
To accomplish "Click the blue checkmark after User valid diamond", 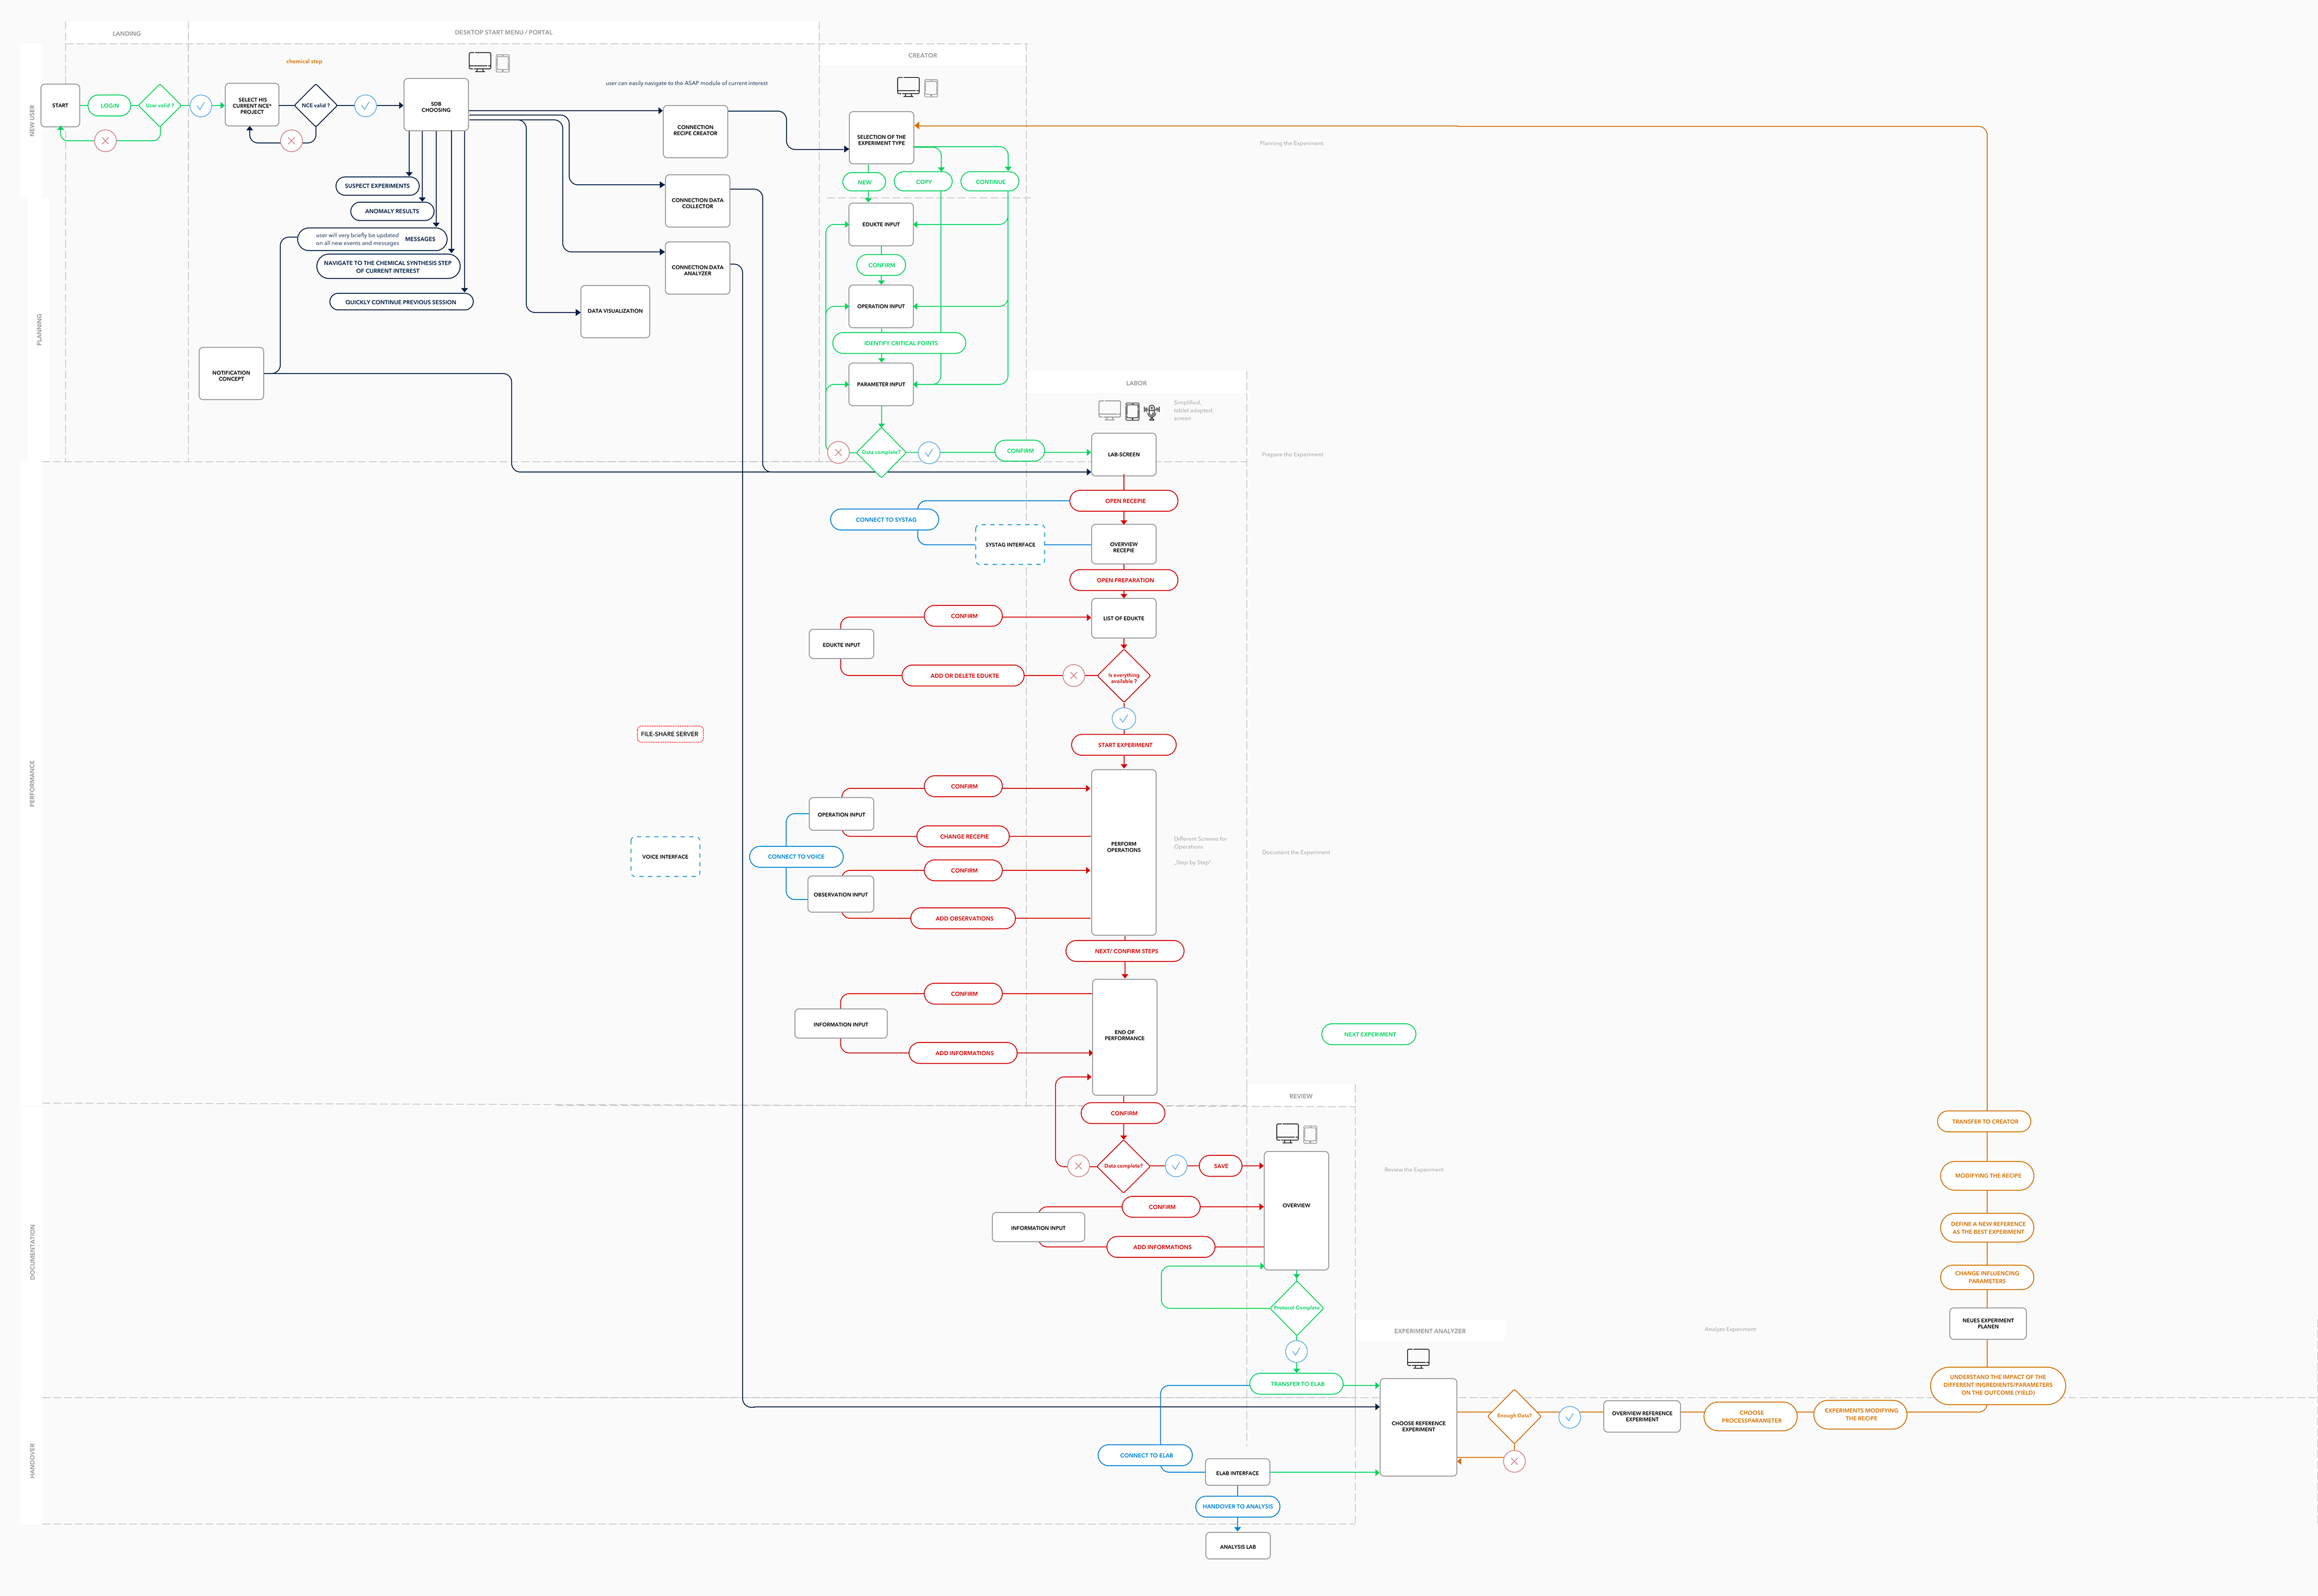I will click(201, 106).
